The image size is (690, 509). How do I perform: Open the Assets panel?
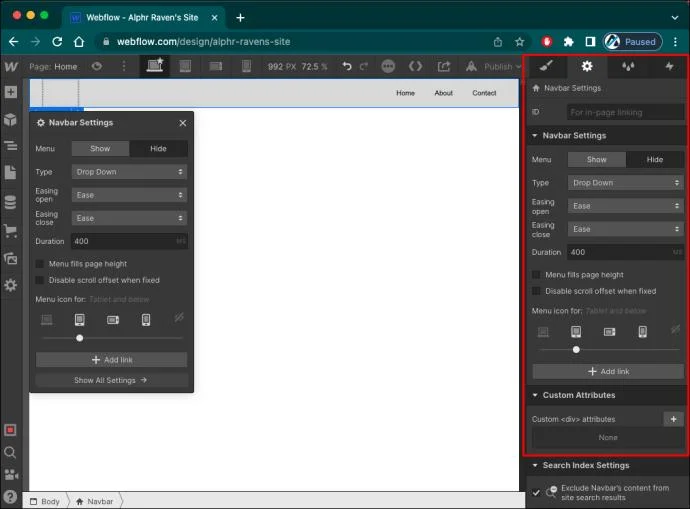[11, 258]
